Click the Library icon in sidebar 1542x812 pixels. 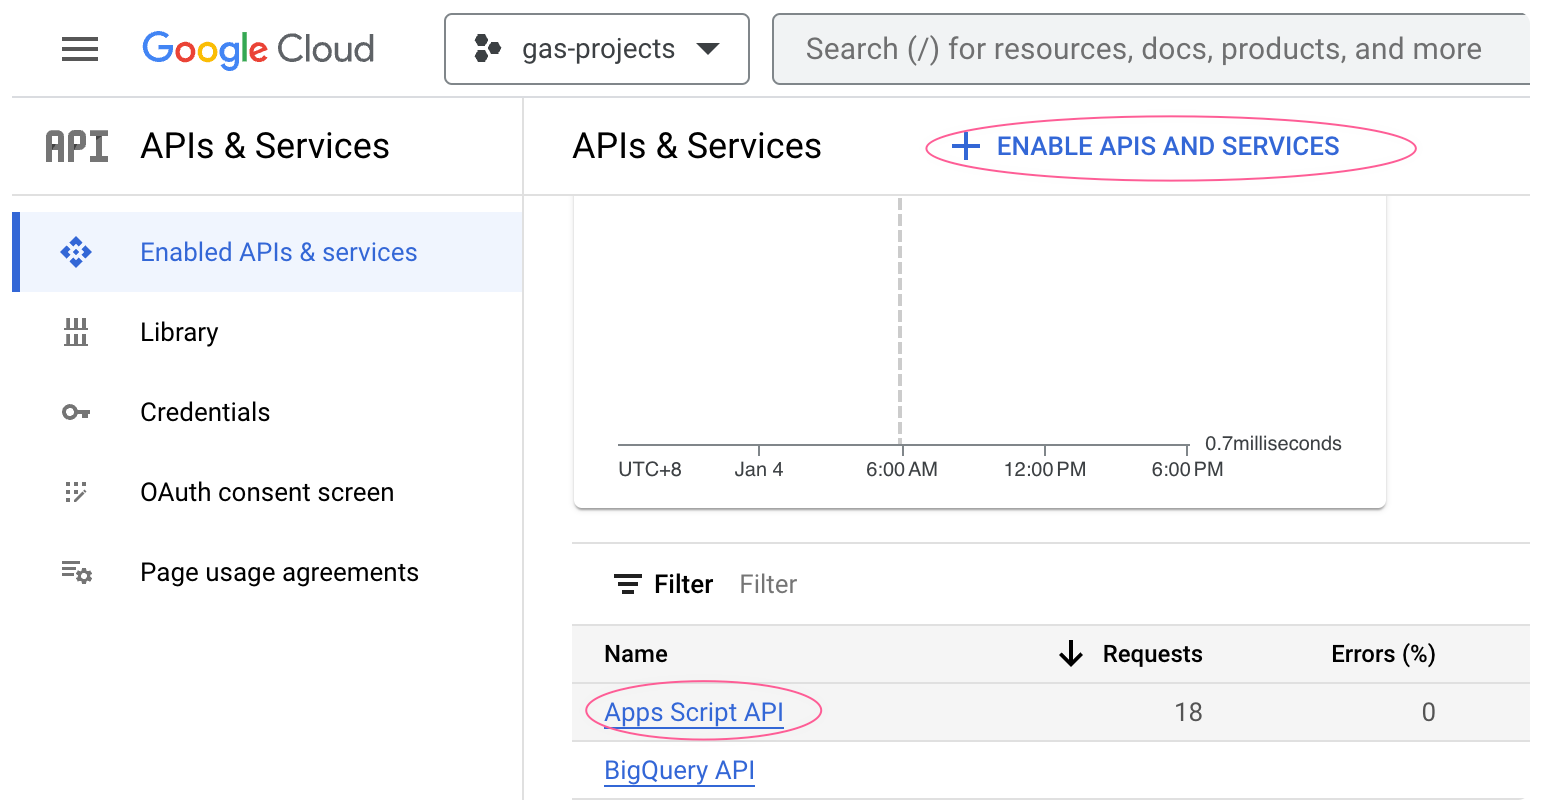pyautogui.click(x=76, y=332)
